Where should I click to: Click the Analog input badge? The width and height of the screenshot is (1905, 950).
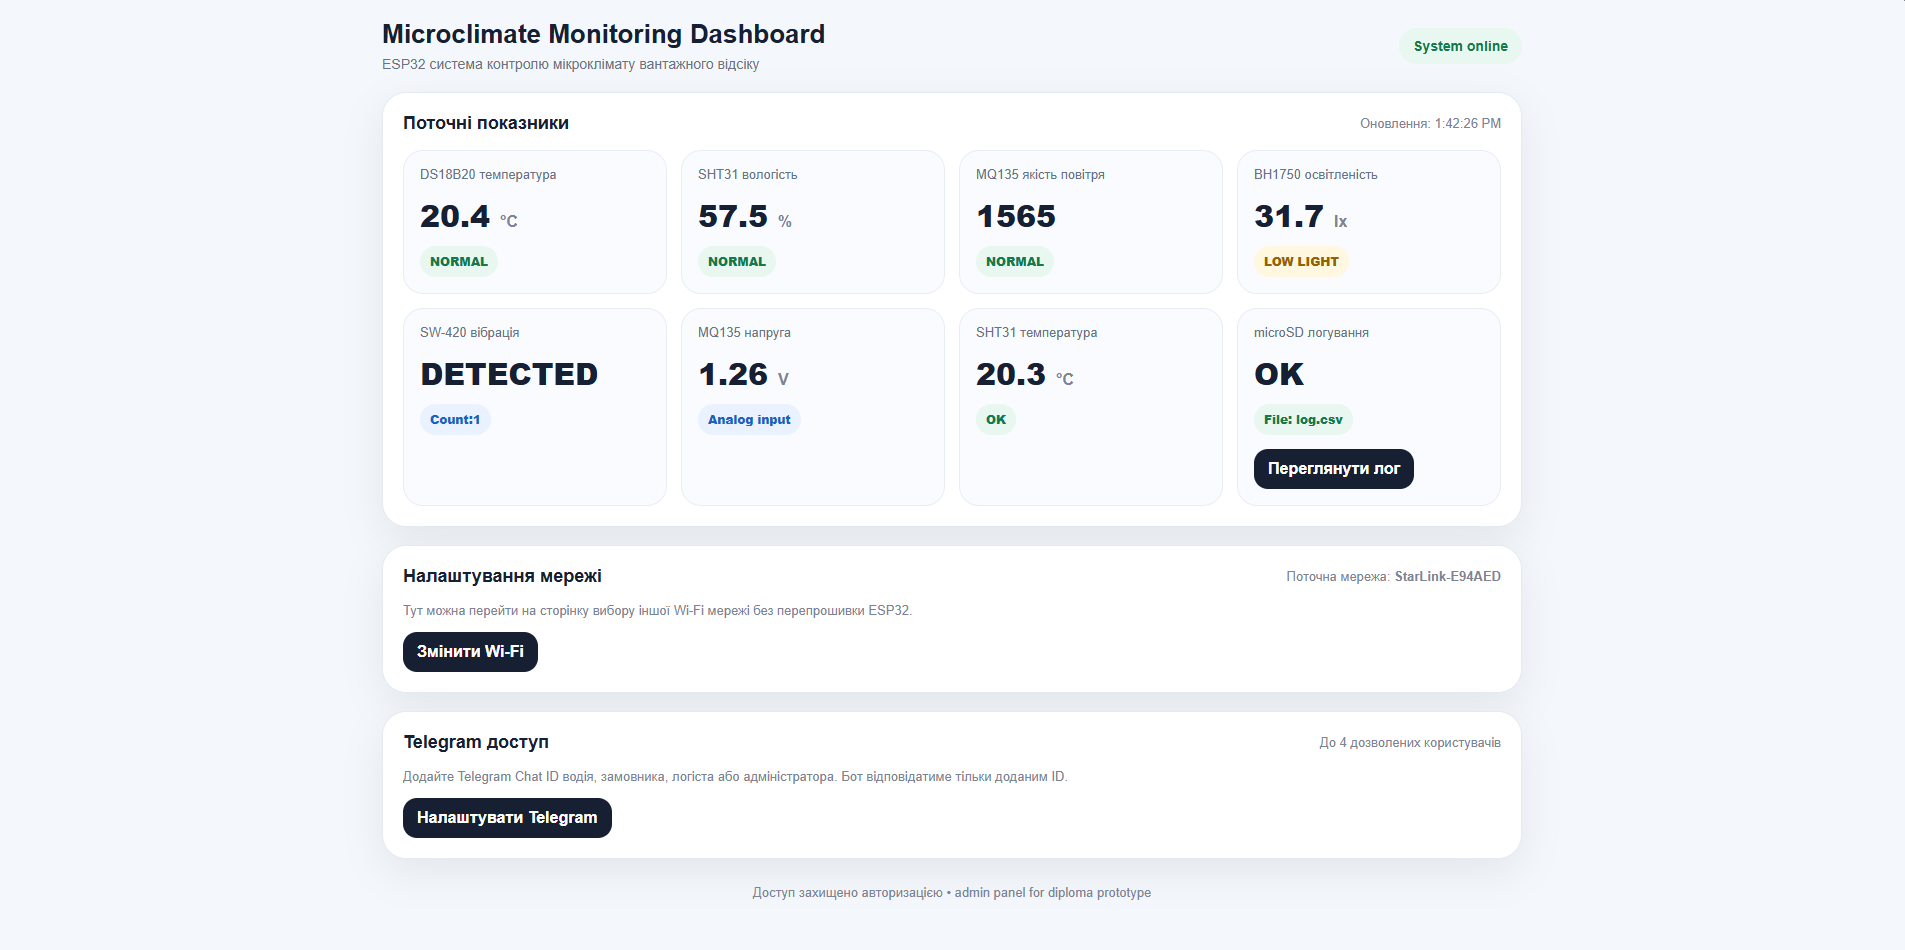point(749,420)
